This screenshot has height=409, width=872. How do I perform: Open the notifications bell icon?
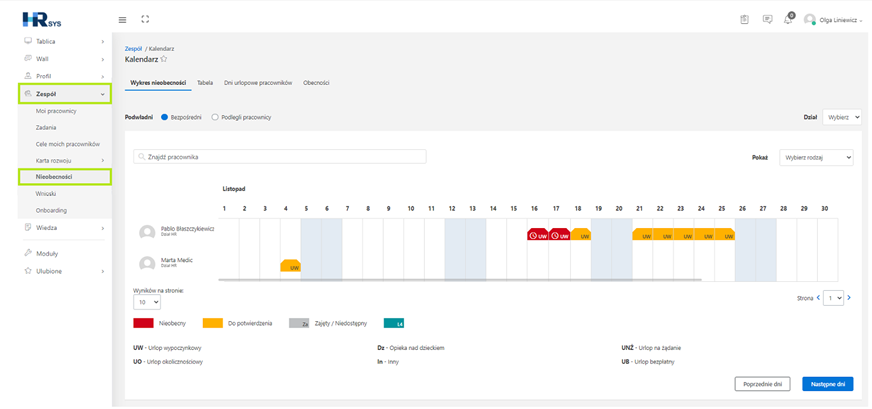pyautogui.click(x=788, y=19)
